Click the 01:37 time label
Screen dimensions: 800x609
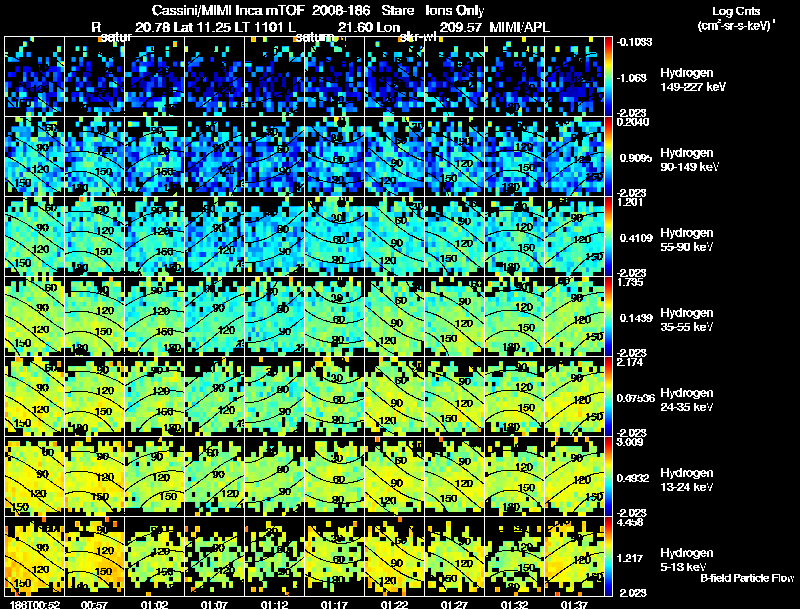574,604
